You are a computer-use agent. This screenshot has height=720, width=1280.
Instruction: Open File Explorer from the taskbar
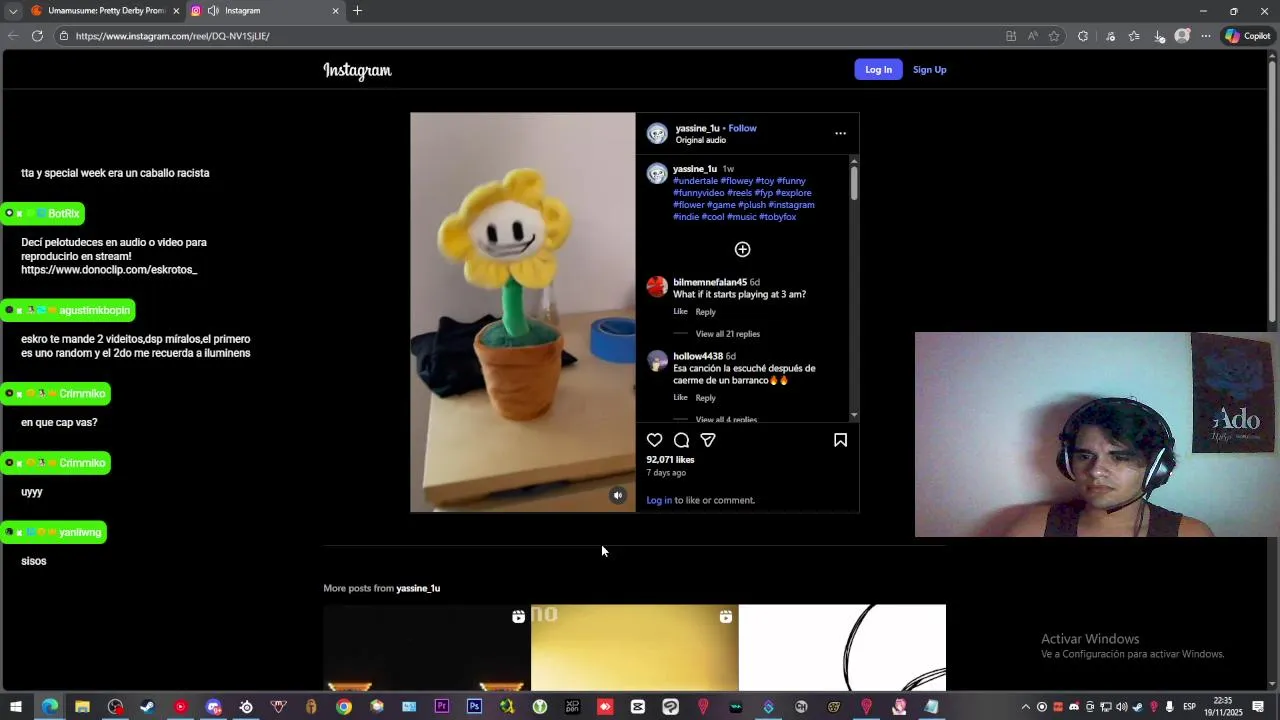(82, 707)
